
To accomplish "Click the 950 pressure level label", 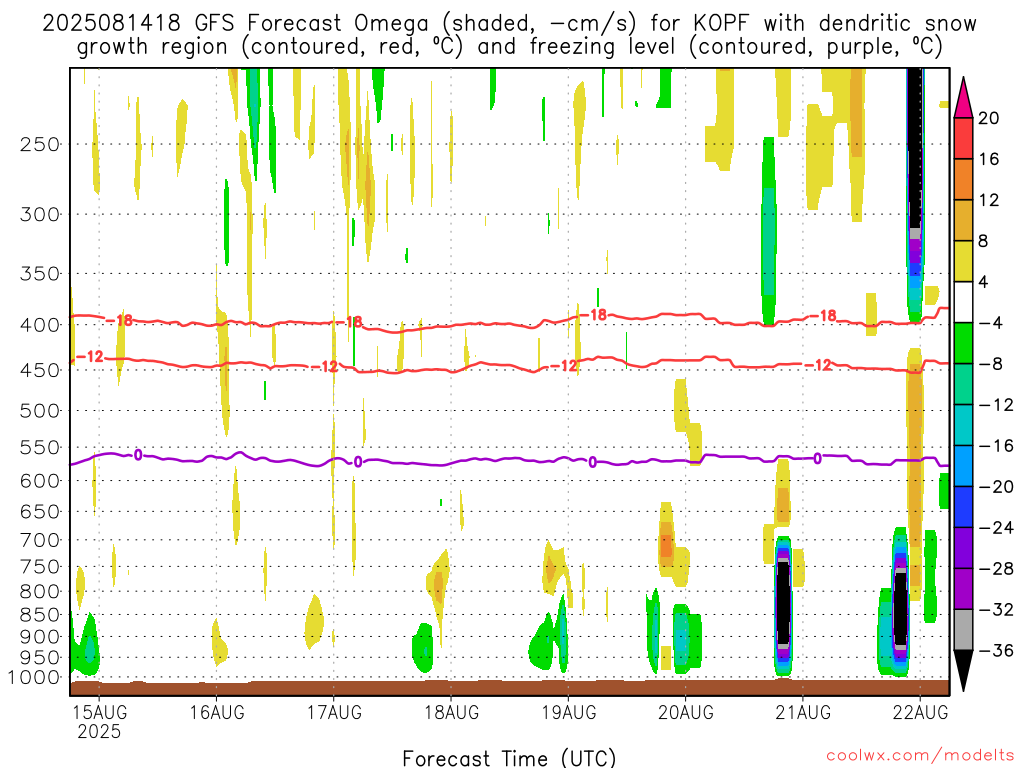I will coord(40,658).
